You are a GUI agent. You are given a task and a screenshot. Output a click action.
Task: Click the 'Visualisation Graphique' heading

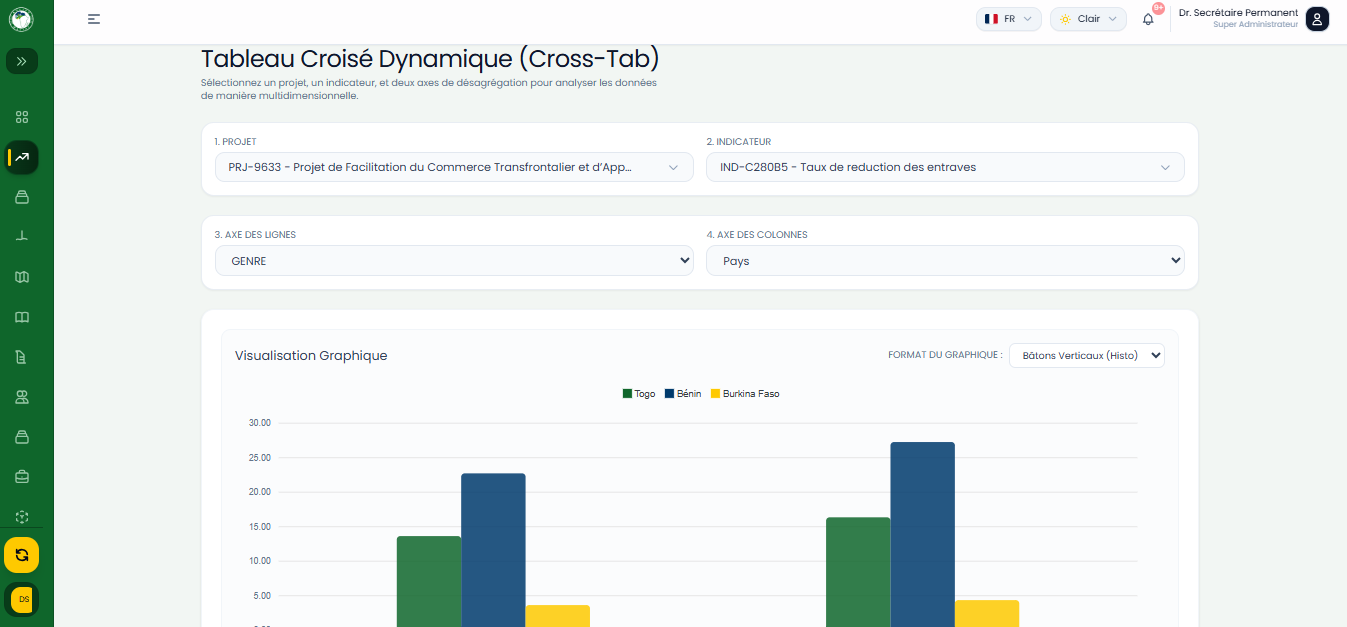click(x=311, y=355)
